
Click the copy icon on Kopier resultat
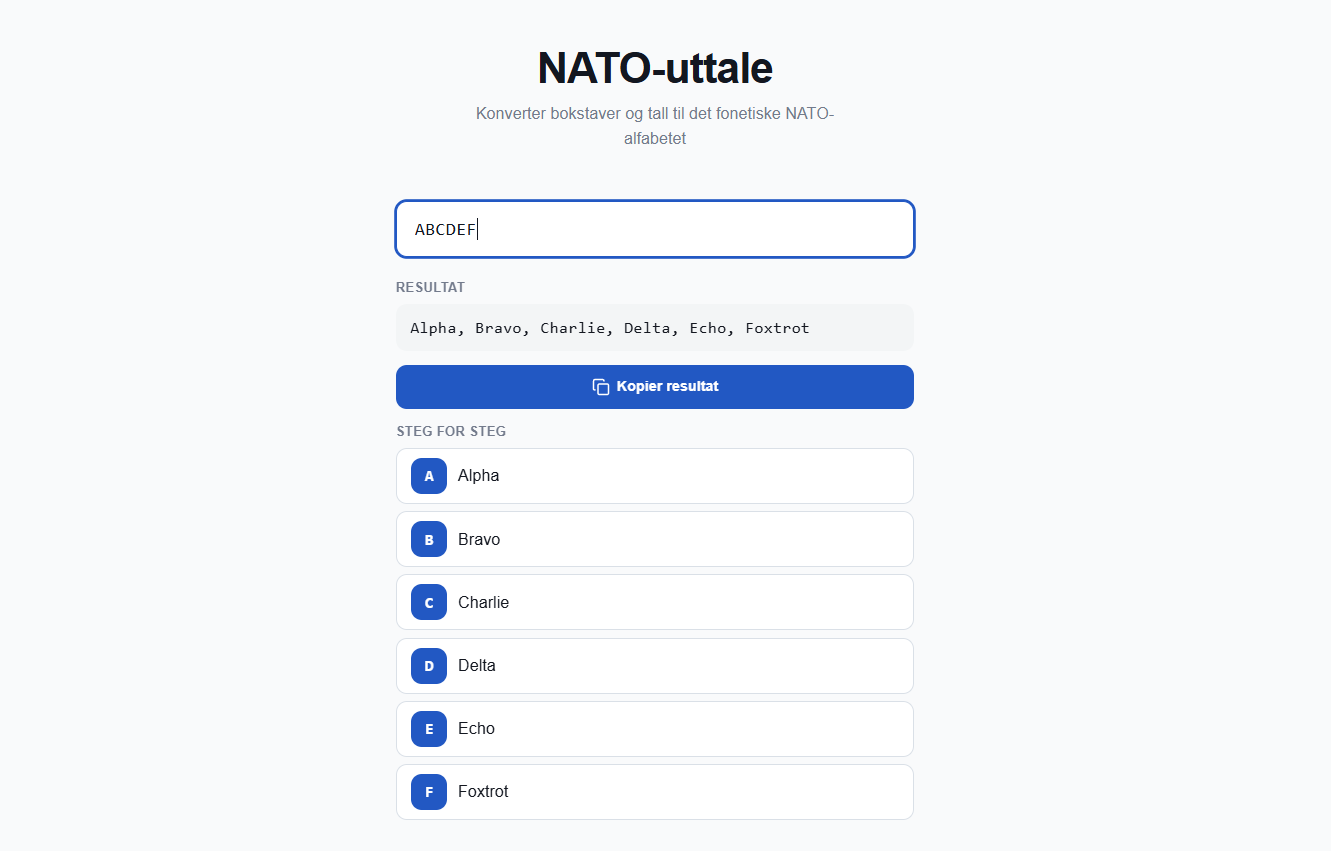[601, 387]
